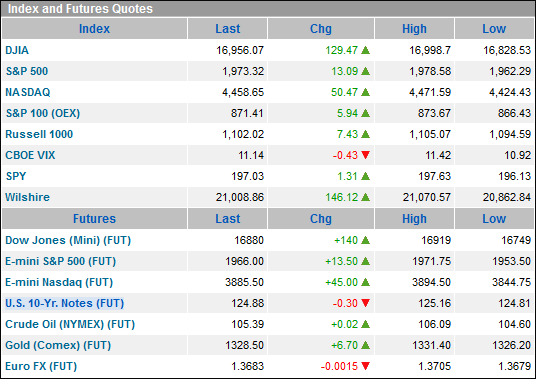Open the CBOE VIX quote

click(30, 155)
